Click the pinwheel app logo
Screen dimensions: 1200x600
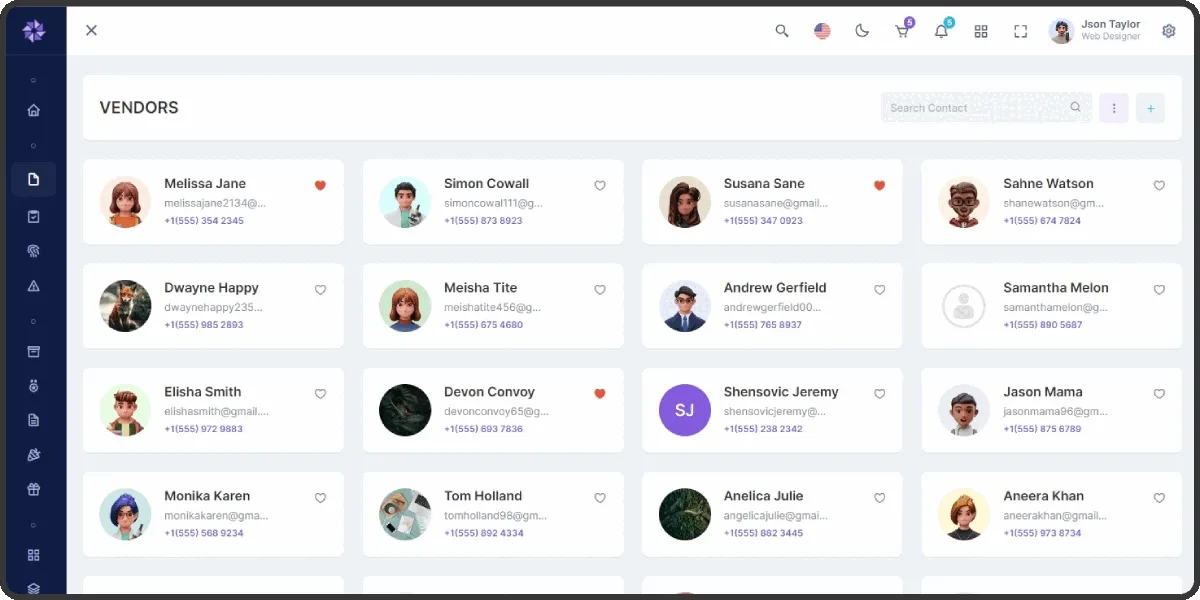pyautogui.click(x=34, y=31)
